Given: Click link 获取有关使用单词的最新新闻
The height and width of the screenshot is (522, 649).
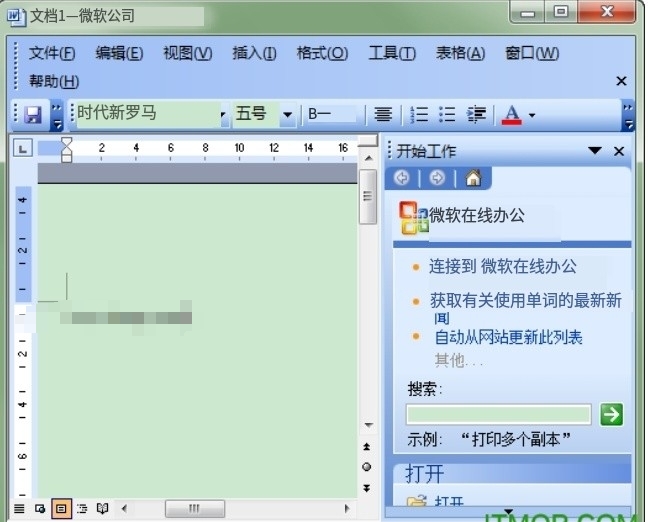Looking at the screenshot, I should coord(525,308).
